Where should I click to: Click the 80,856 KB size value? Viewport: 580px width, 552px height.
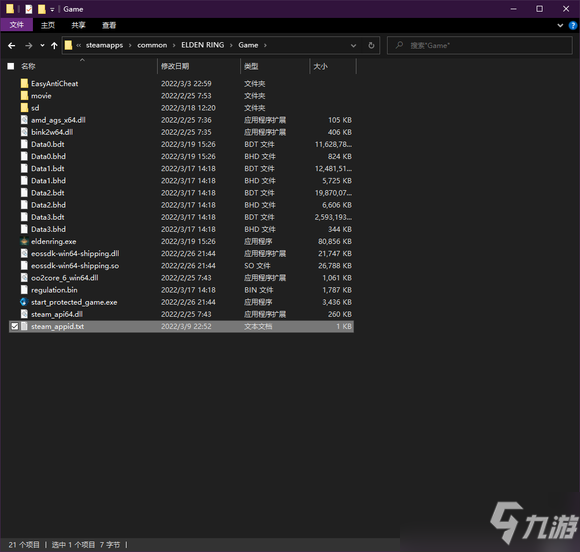pos(335,242)
